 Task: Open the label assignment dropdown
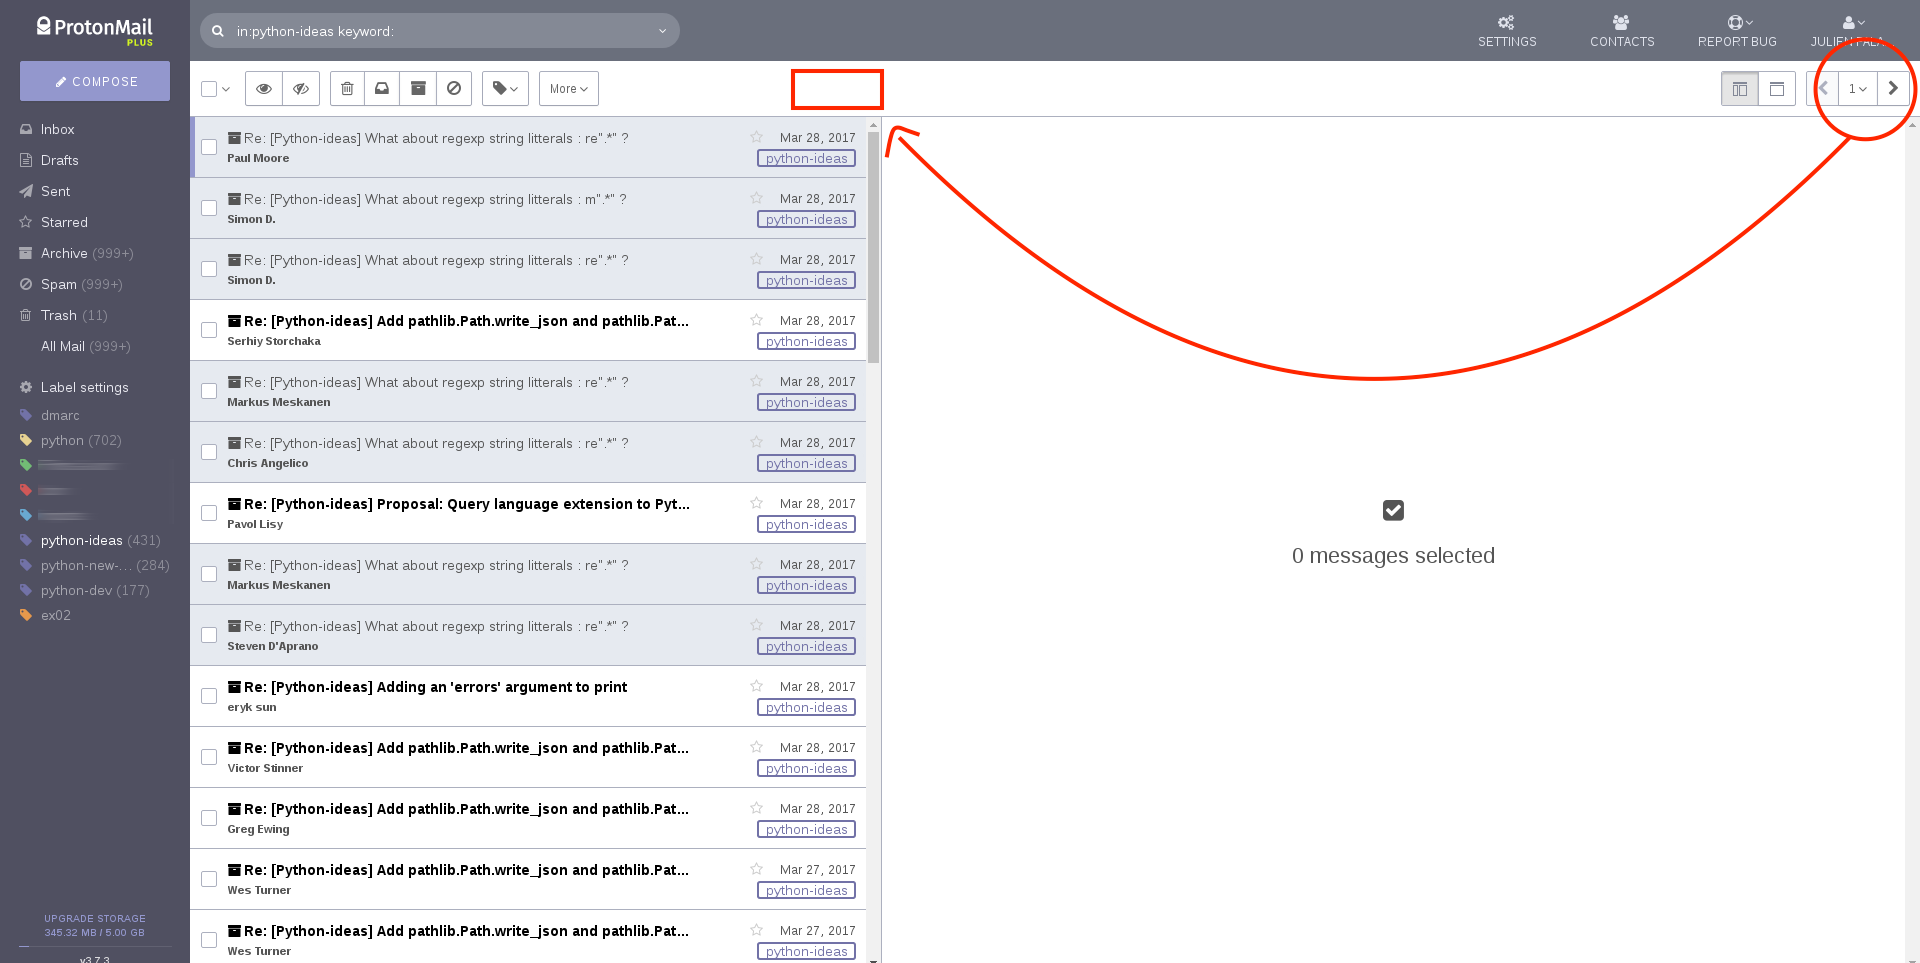tap(505, 88)
